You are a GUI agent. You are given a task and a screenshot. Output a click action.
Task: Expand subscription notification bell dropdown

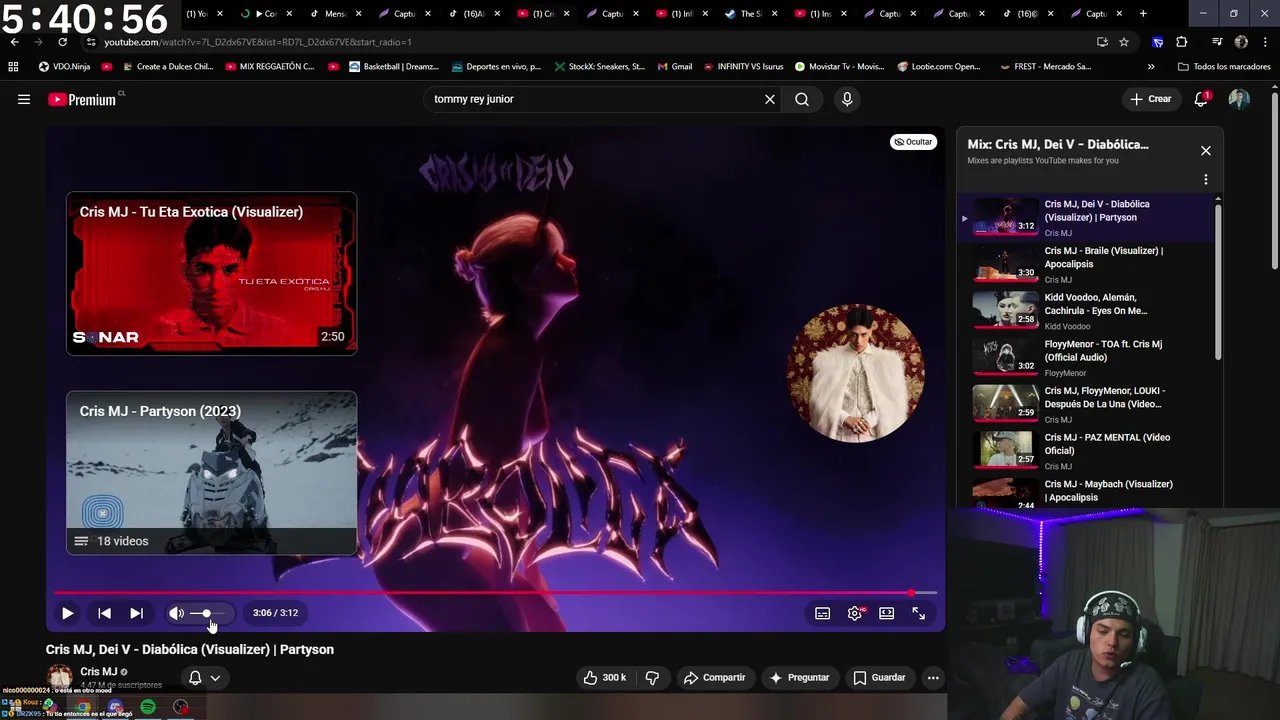204,677
